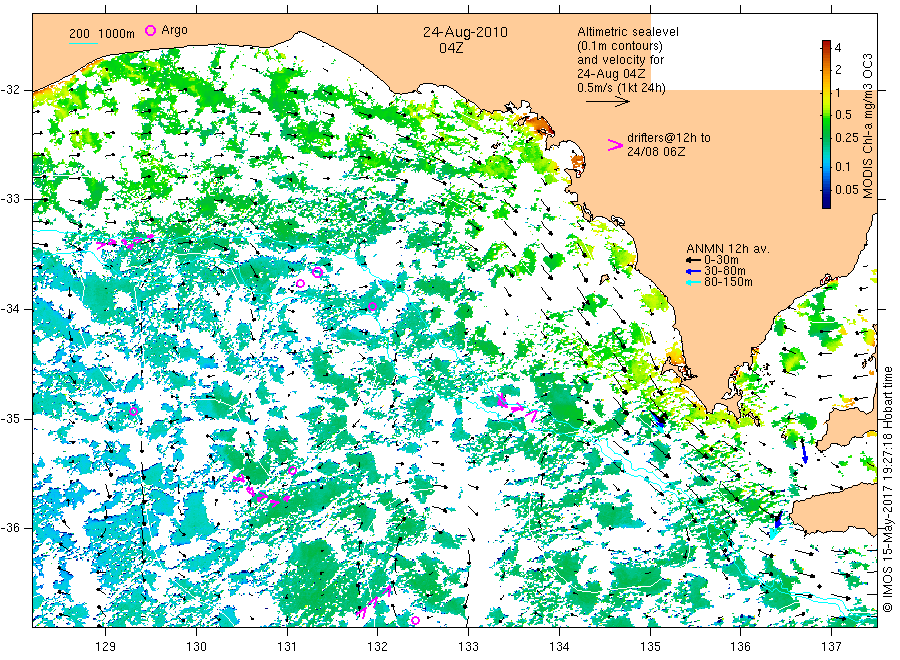
Task: Click the "04Z" time label under the date
Action: pyautogui.click(x=451, y=48)
